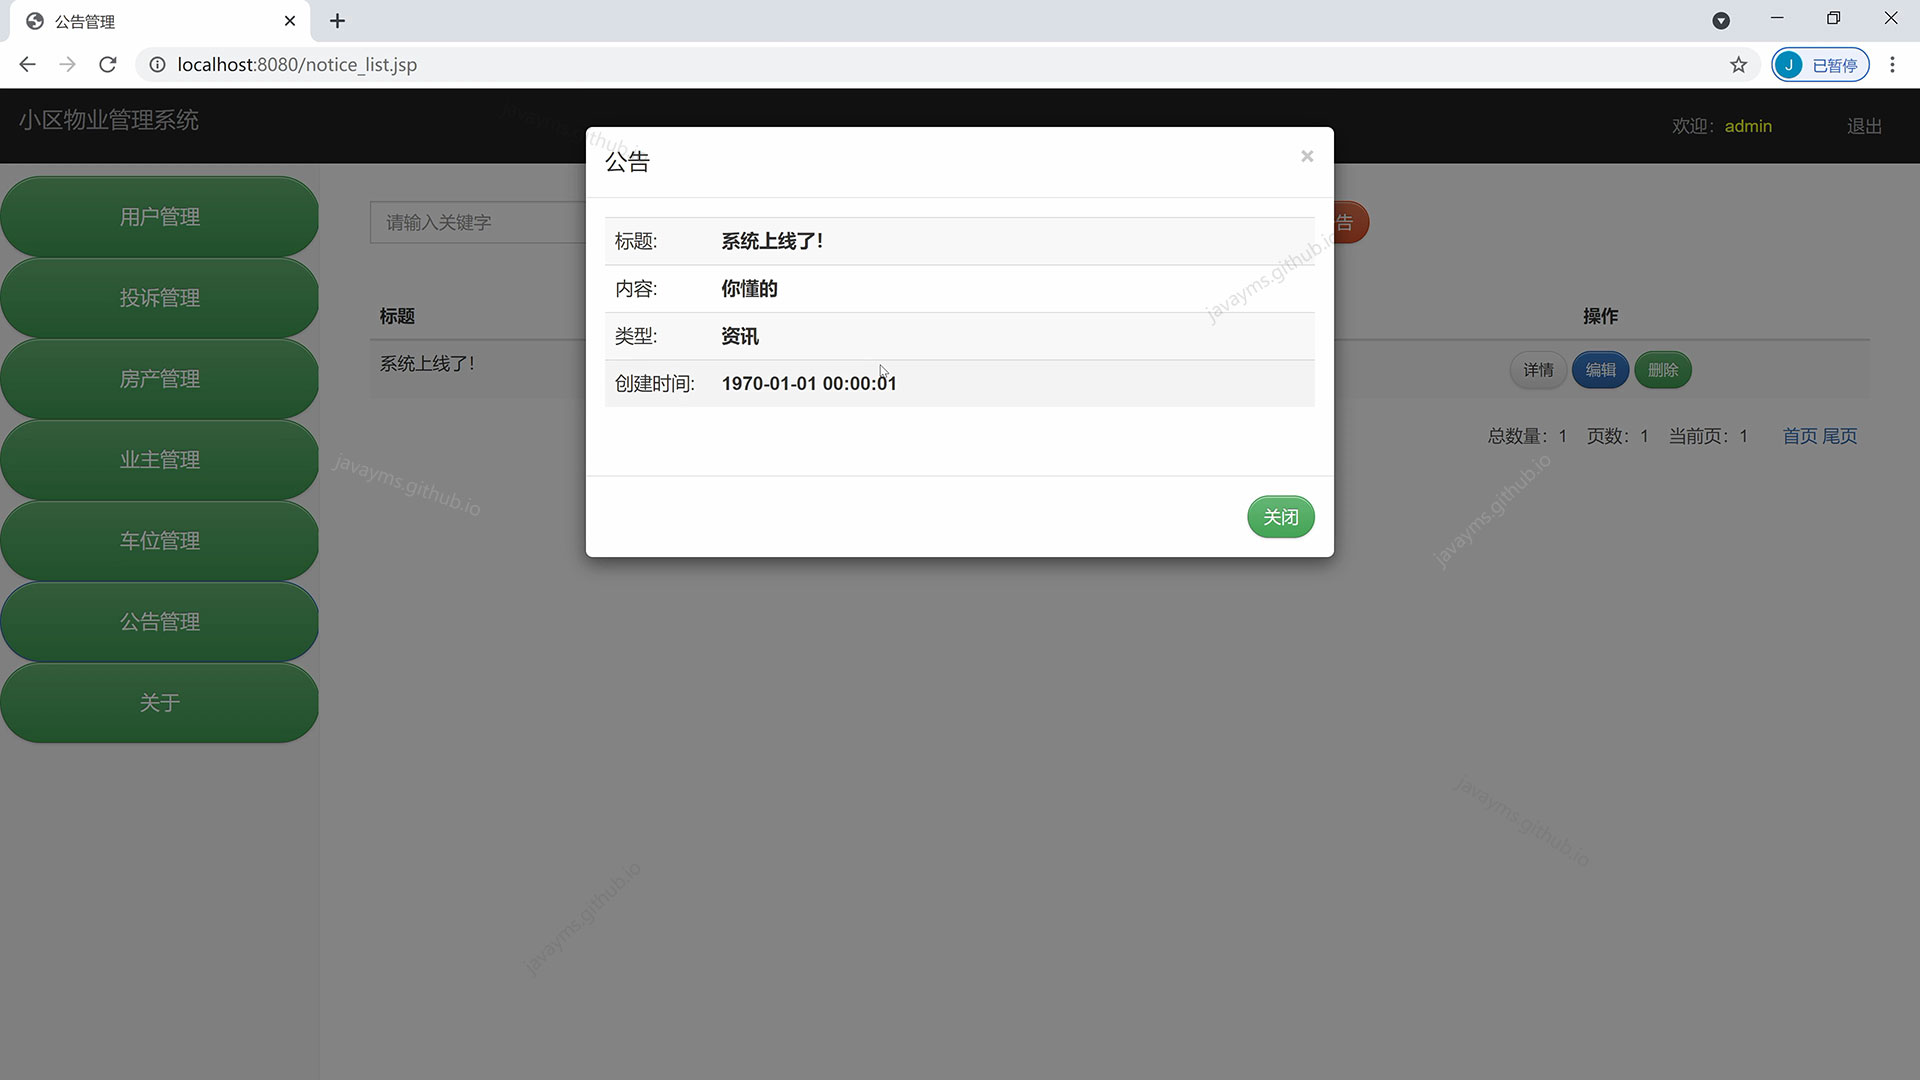This screenshot has width=1920, height=1080.
Task: Bookmark this page with the star icon
Action: point(1739,64)
